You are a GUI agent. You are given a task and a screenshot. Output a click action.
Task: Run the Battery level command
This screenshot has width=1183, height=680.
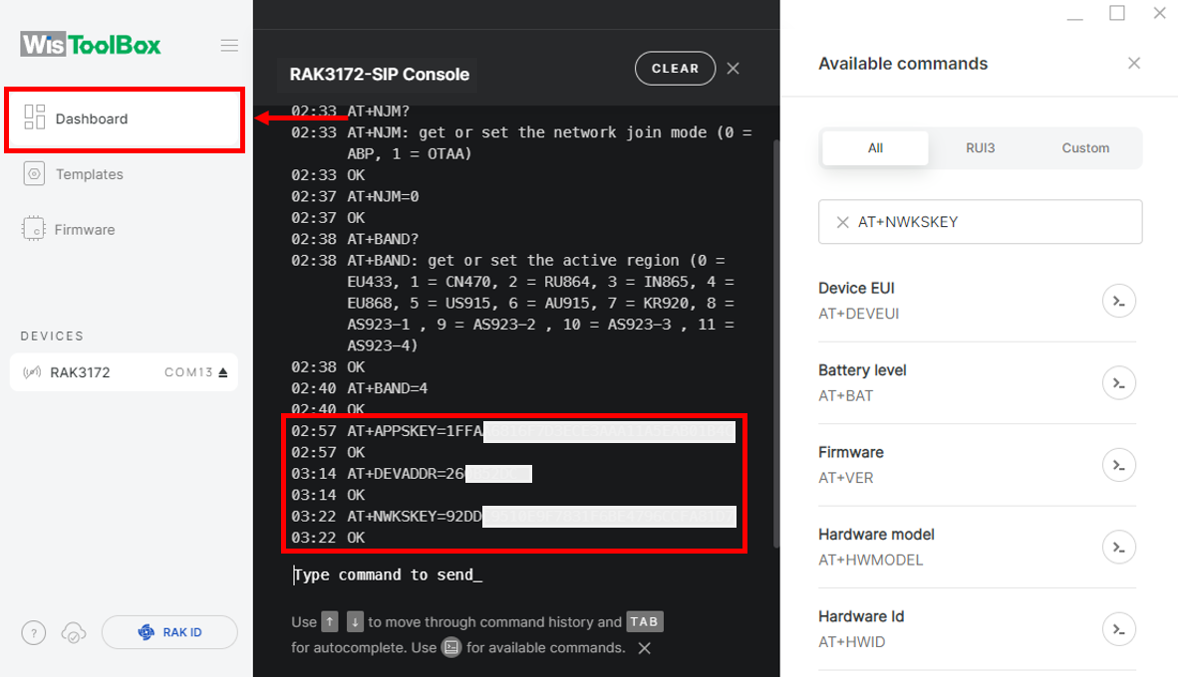[x=1119, y=383]
